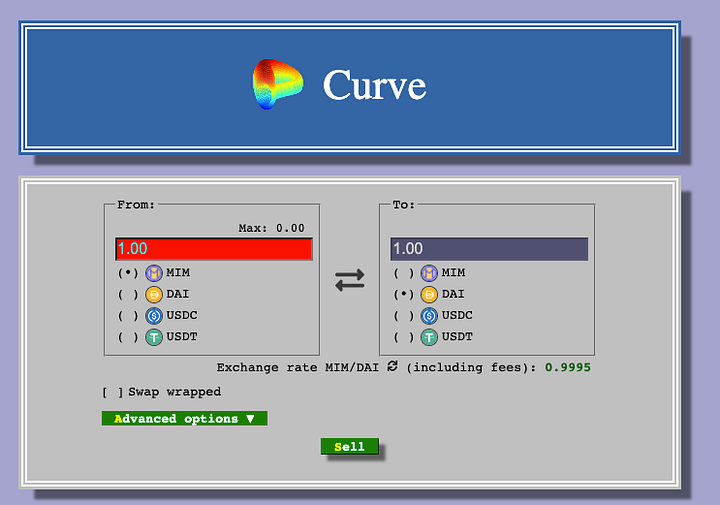Expand Advanced options
This screenshot has width=720, height=505.
click(185, 418)
